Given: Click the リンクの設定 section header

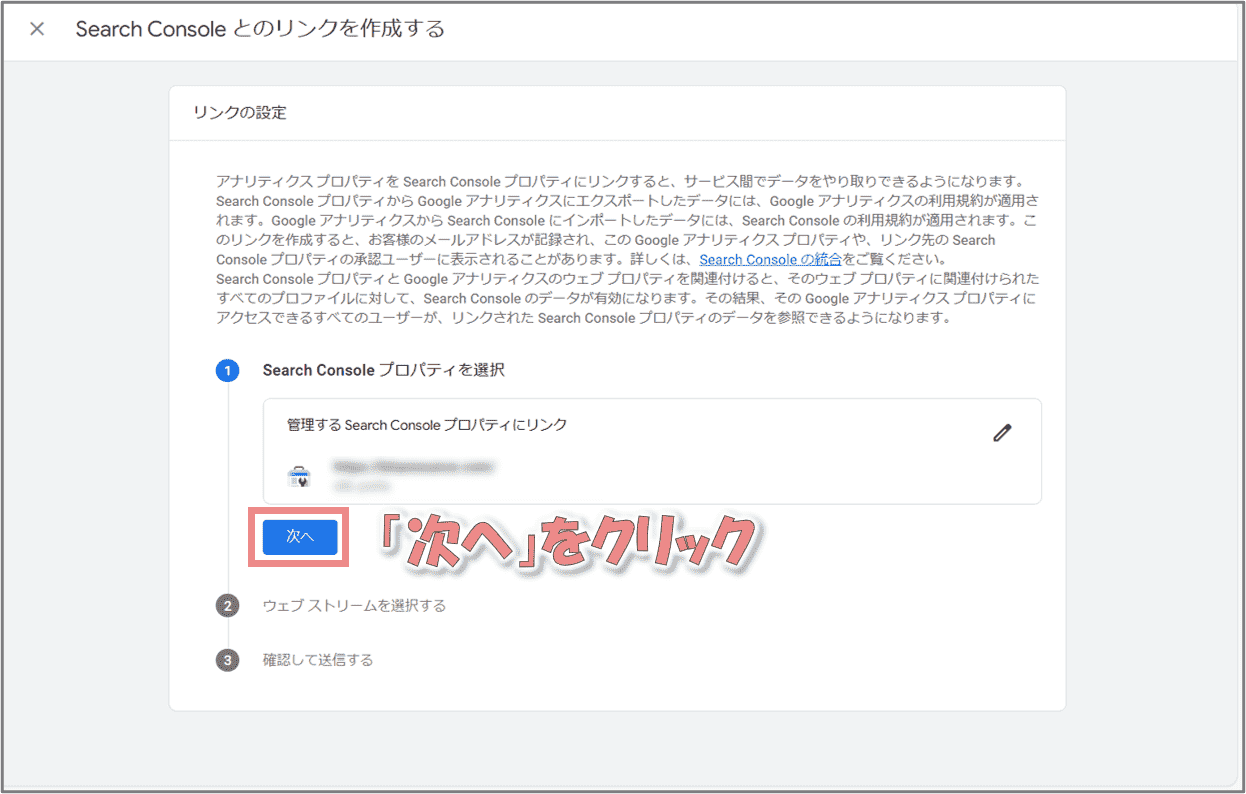Looking at the screenshot, I should click(x=240, y=113).
